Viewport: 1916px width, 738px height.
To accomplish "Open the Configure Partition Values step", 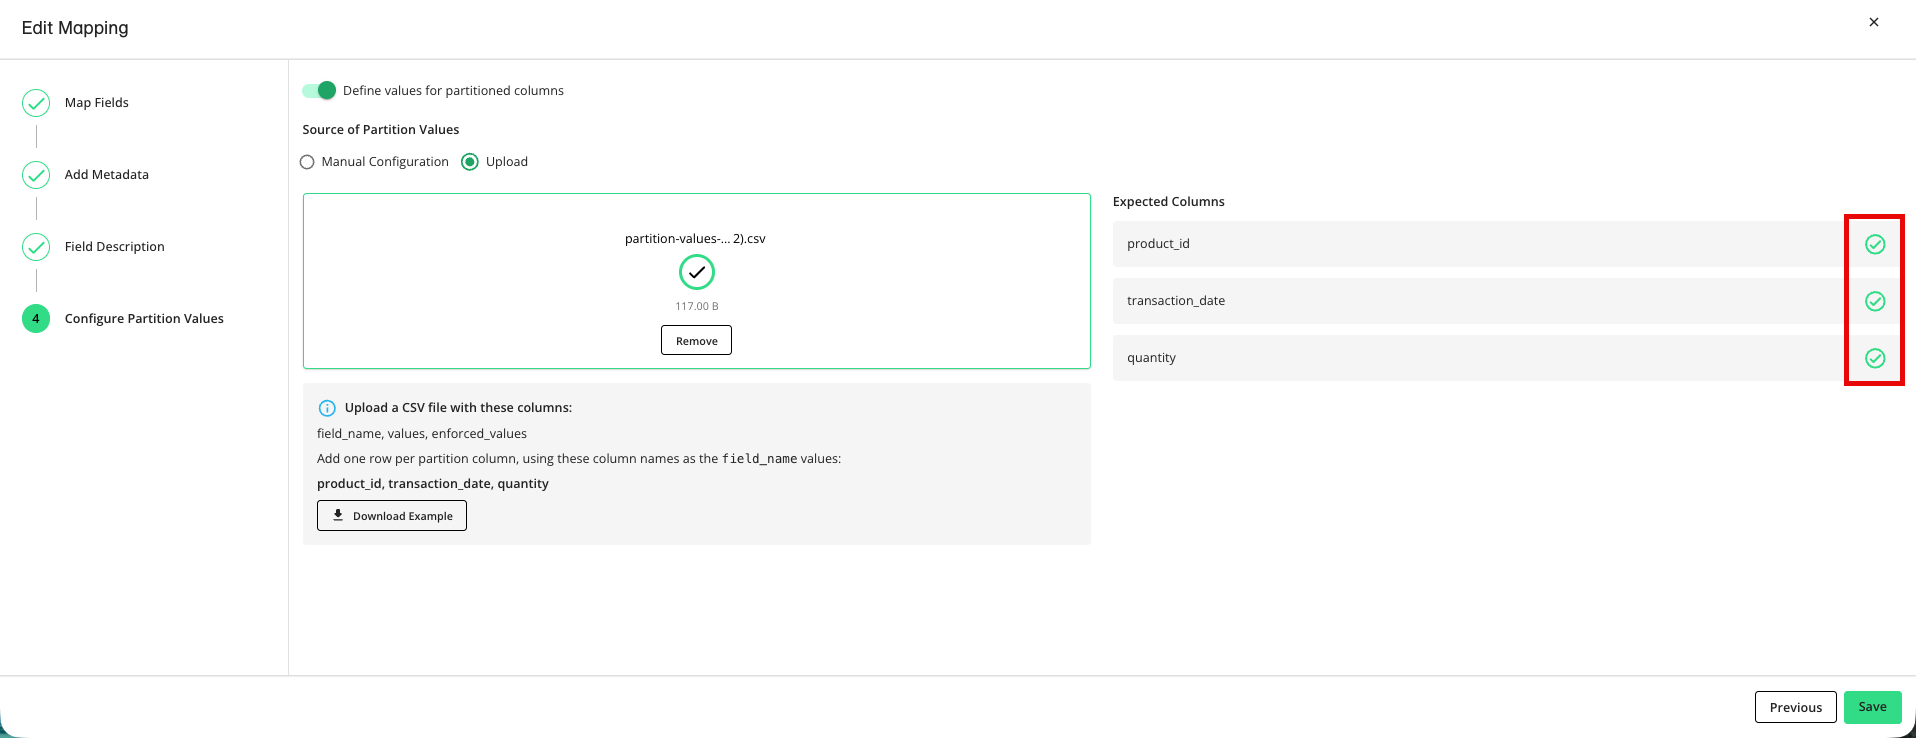I will 144,319.
